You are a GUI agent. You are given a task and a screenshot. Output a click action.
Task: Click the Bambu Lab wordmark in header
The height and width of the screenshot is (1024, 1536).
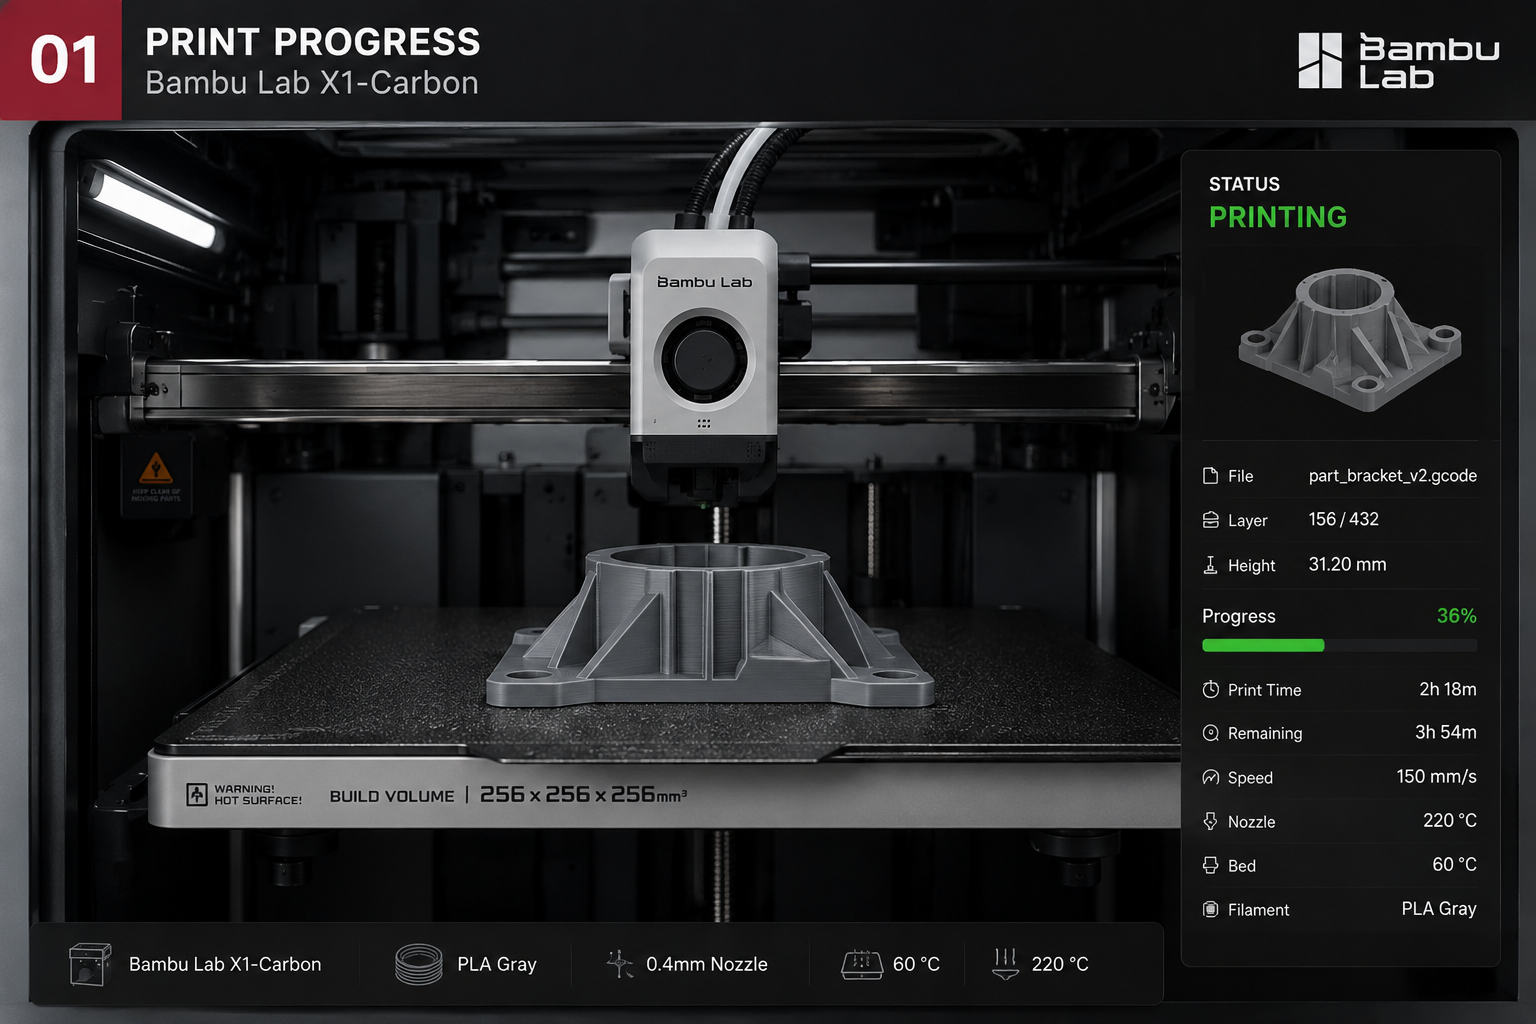point(1429,61)
